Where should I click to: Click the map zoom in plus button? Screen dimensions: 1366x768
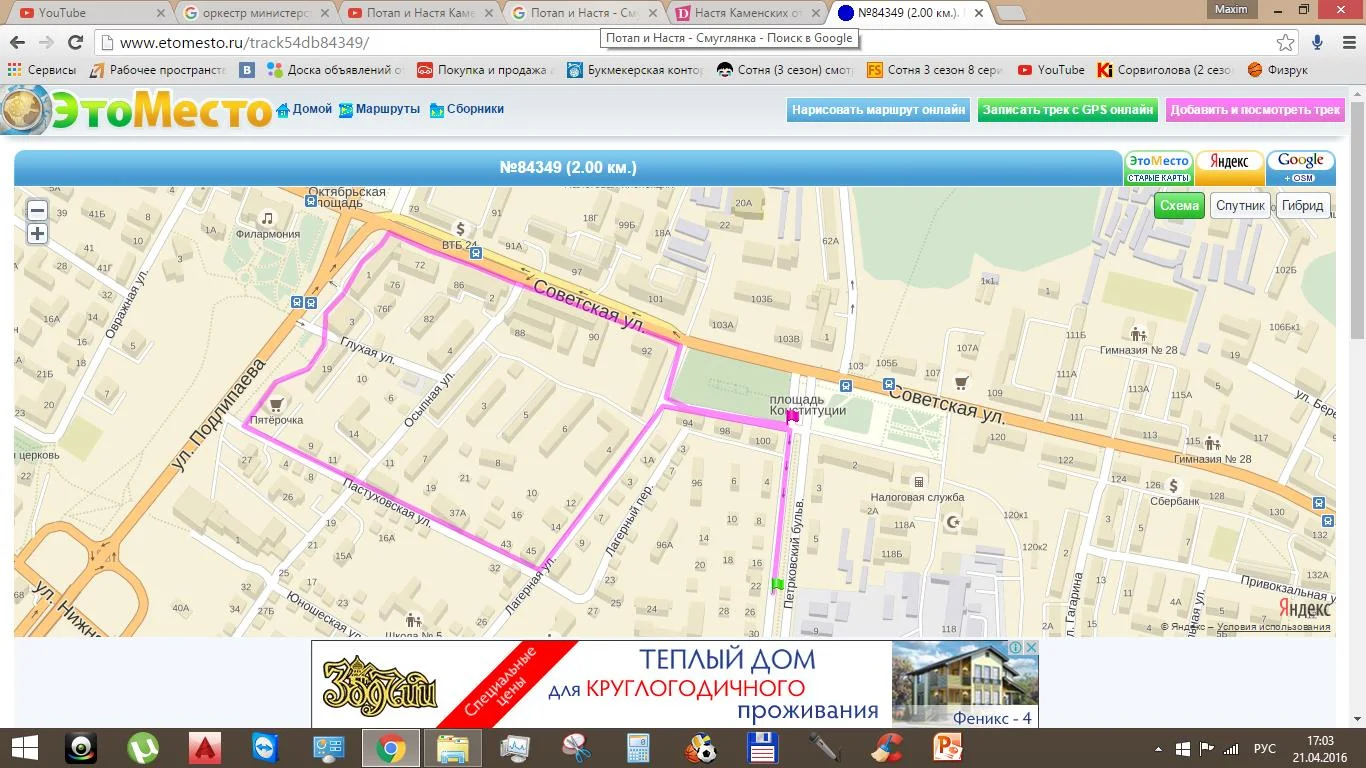37,234
